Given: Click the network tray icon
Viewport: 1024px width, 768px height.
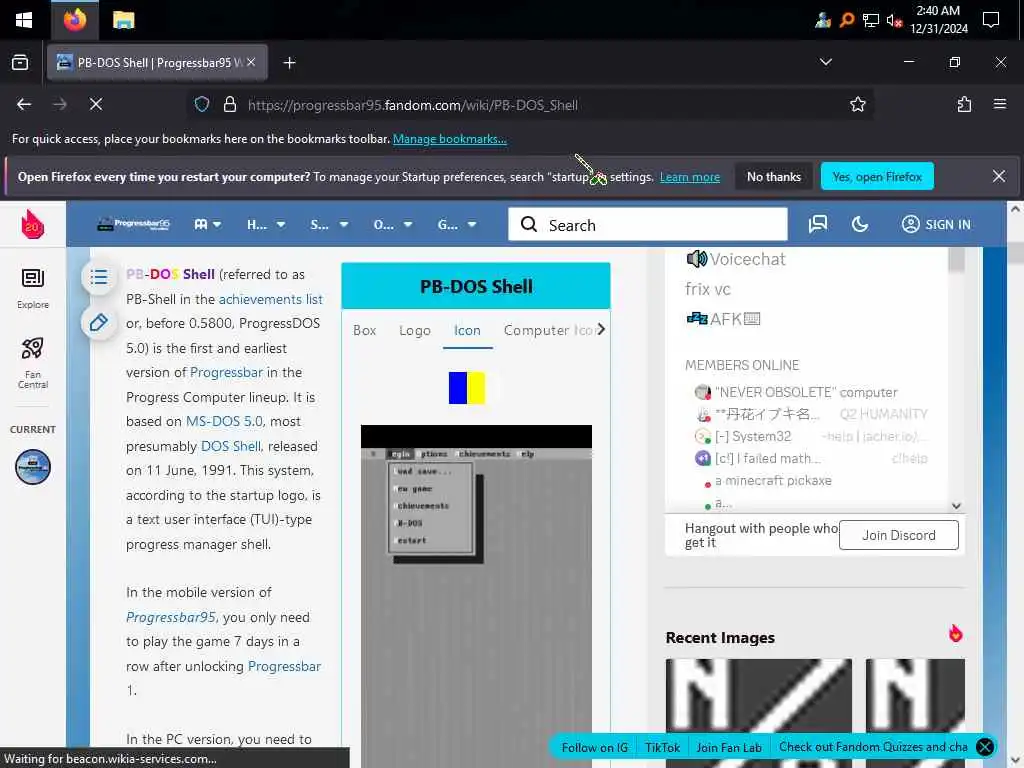Looking at the screenshot, I should point(871,20).
